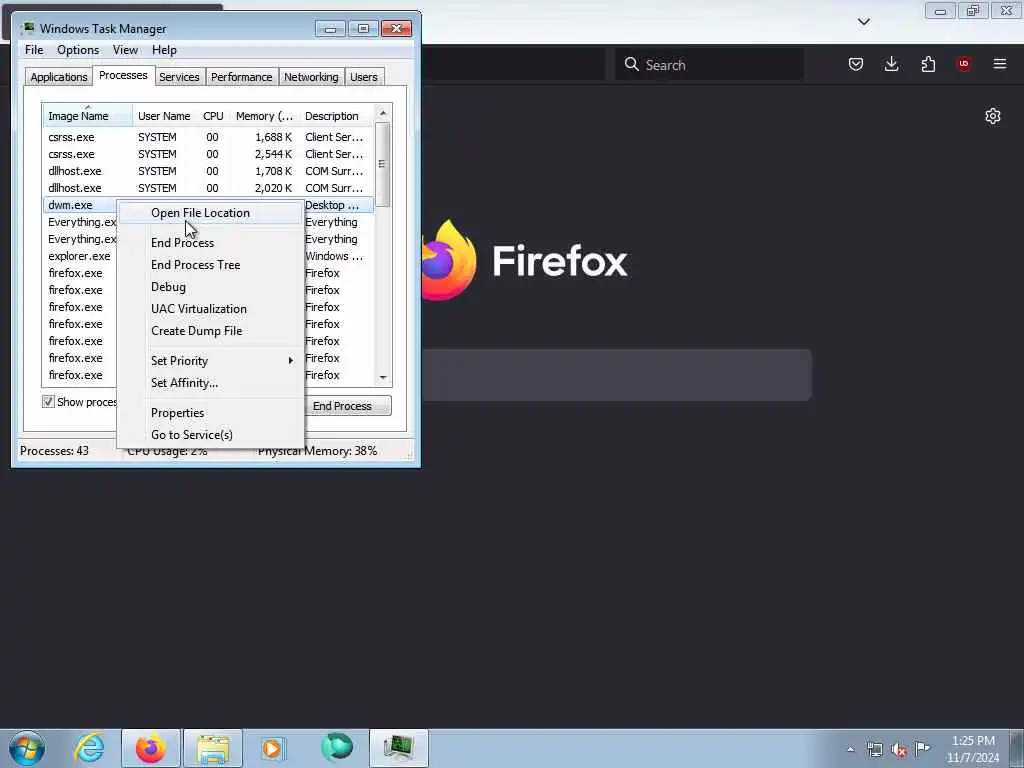Viewport: 1024px width, 768px height.
Task: Open Windows Explorer folder taskbar icon
Action: (x=213, y=748)
